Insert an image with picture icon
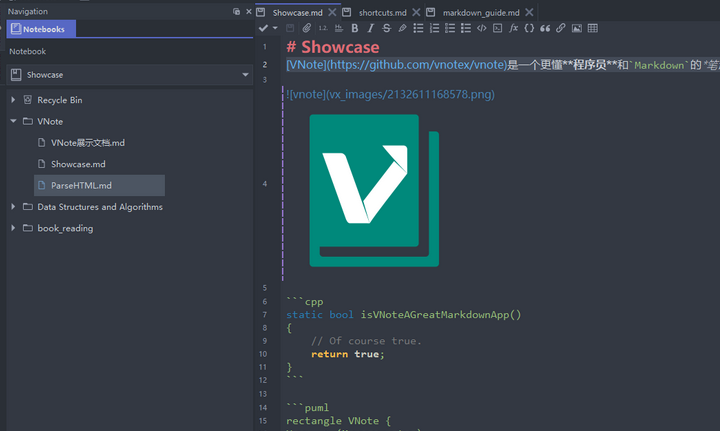 (577, 28)
